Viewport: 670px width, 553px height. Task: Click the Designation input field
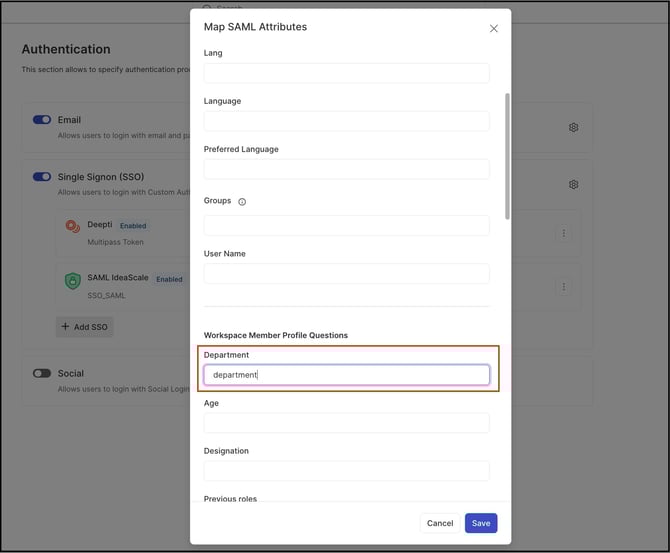346,471
